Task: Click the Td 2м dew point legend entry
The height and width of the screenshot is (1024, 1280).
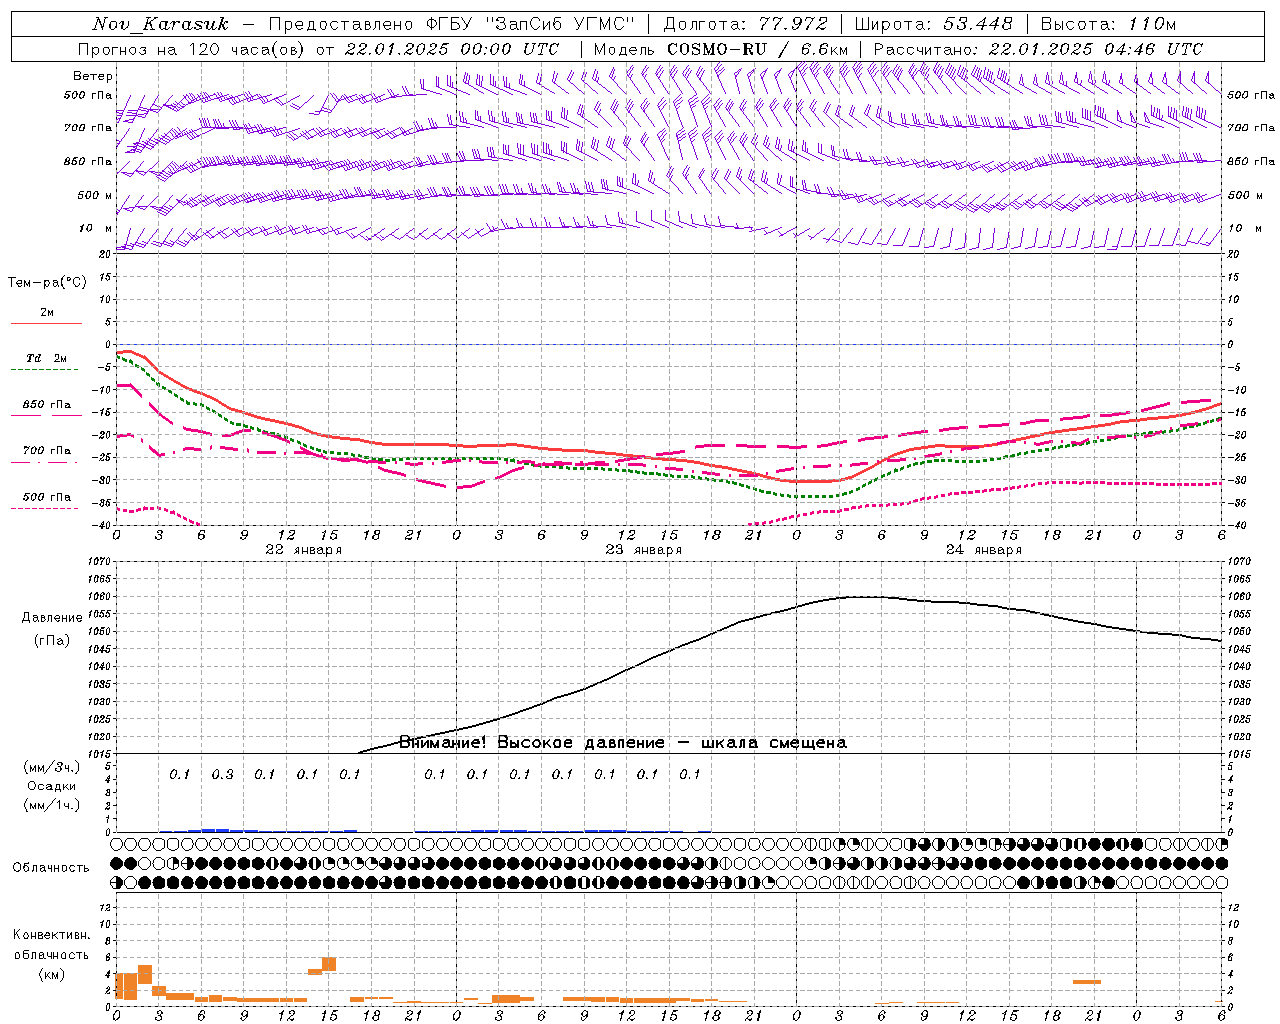Action: [47, 358]
